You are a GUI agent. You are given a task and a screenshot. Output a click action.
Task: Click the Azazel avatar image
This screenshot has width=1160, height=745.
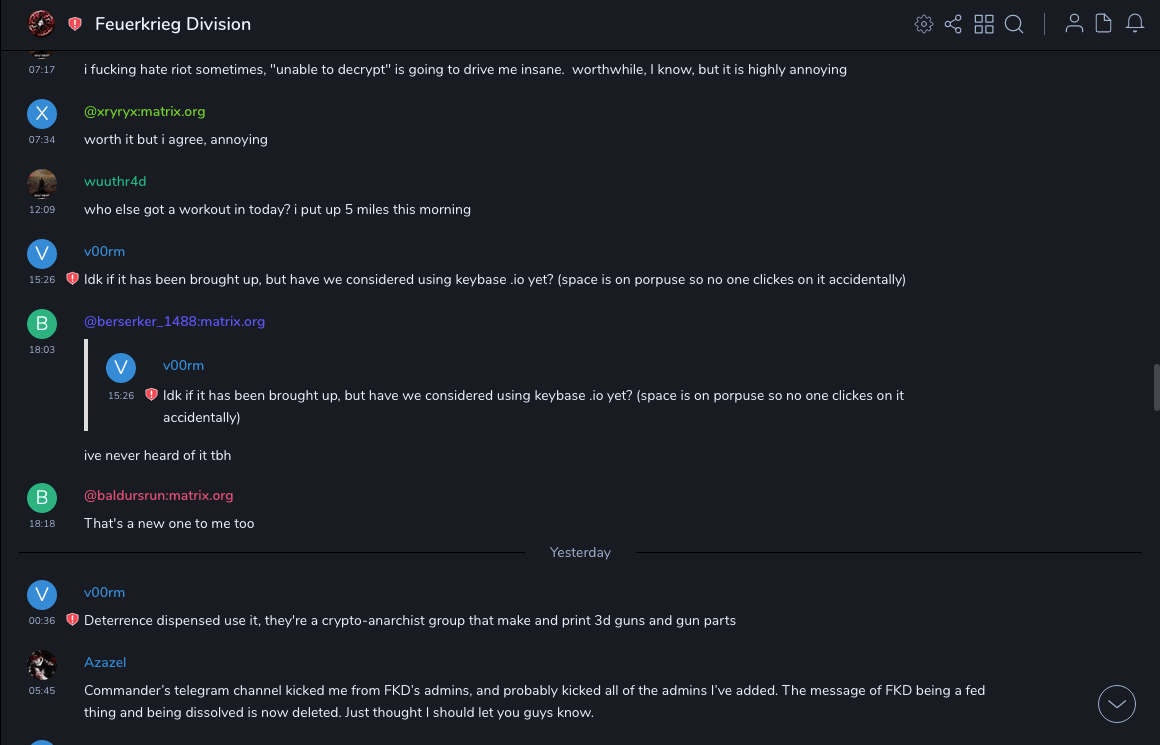pyautogui.click(x=41, y=664)
